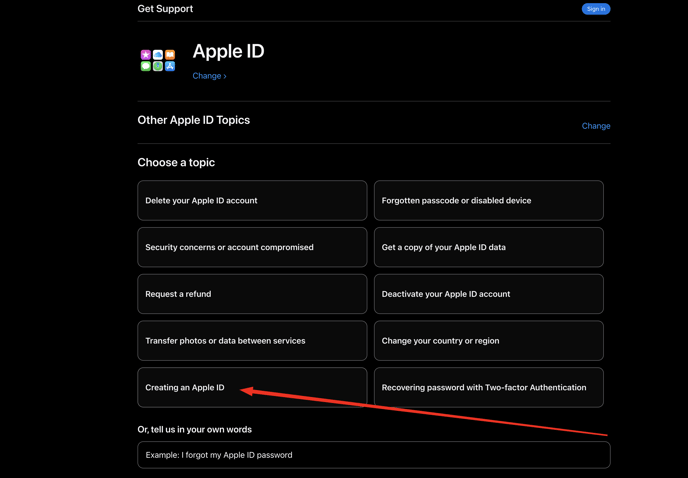
Task: Choose Get a copy of your Apple ID data
Action: [489, 247]
